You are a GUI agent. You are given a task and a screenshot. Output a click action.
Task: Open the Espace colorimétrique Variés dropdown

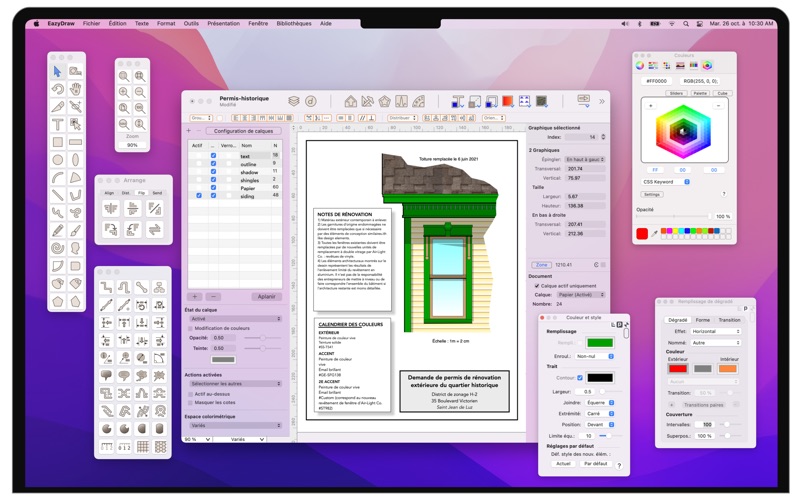(x=235, y=425)
